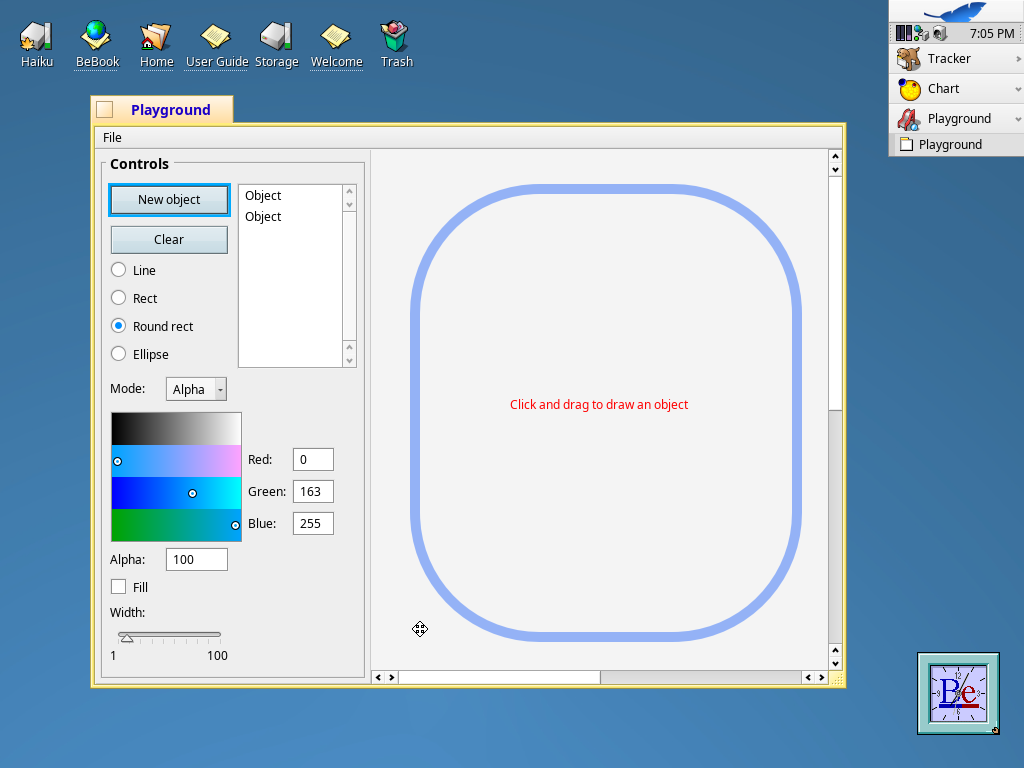
Task: Click the 7:05 PM clock in Deskbar
Action: tap(991, 33)
